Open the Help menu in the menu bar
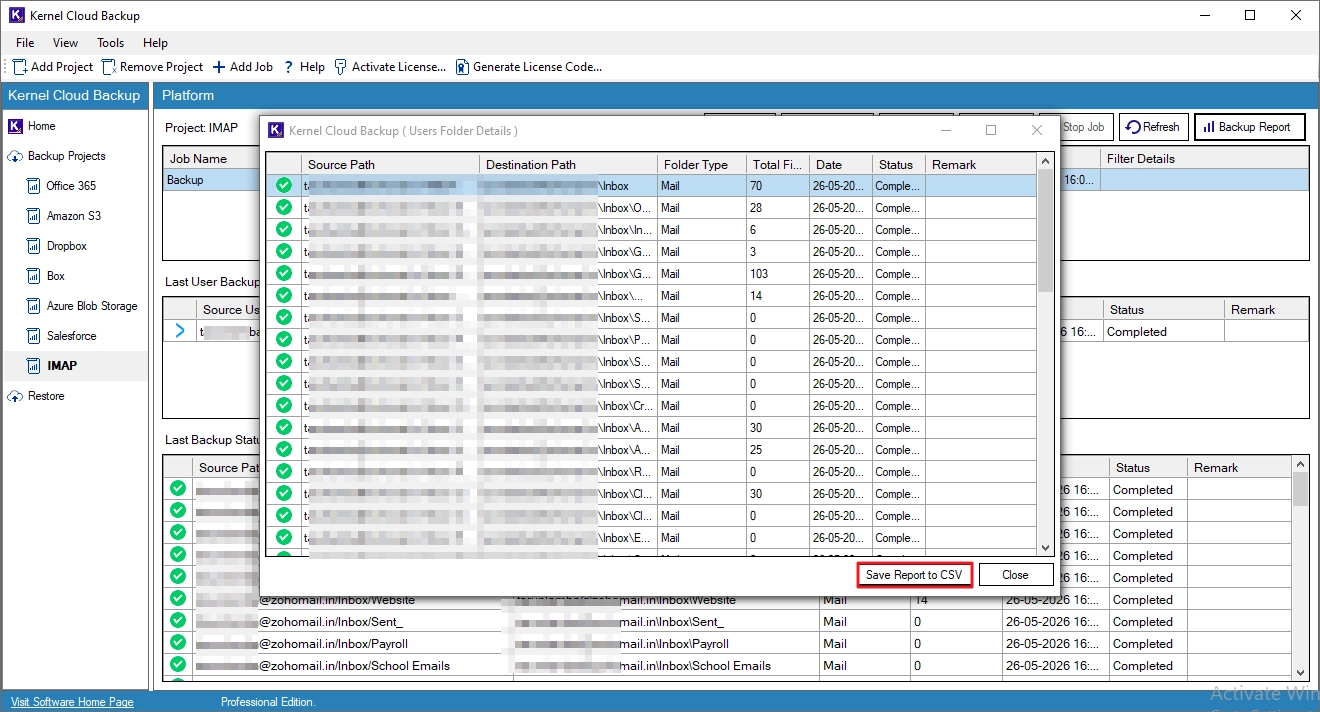1320x712 pixels. coord(155,43)
